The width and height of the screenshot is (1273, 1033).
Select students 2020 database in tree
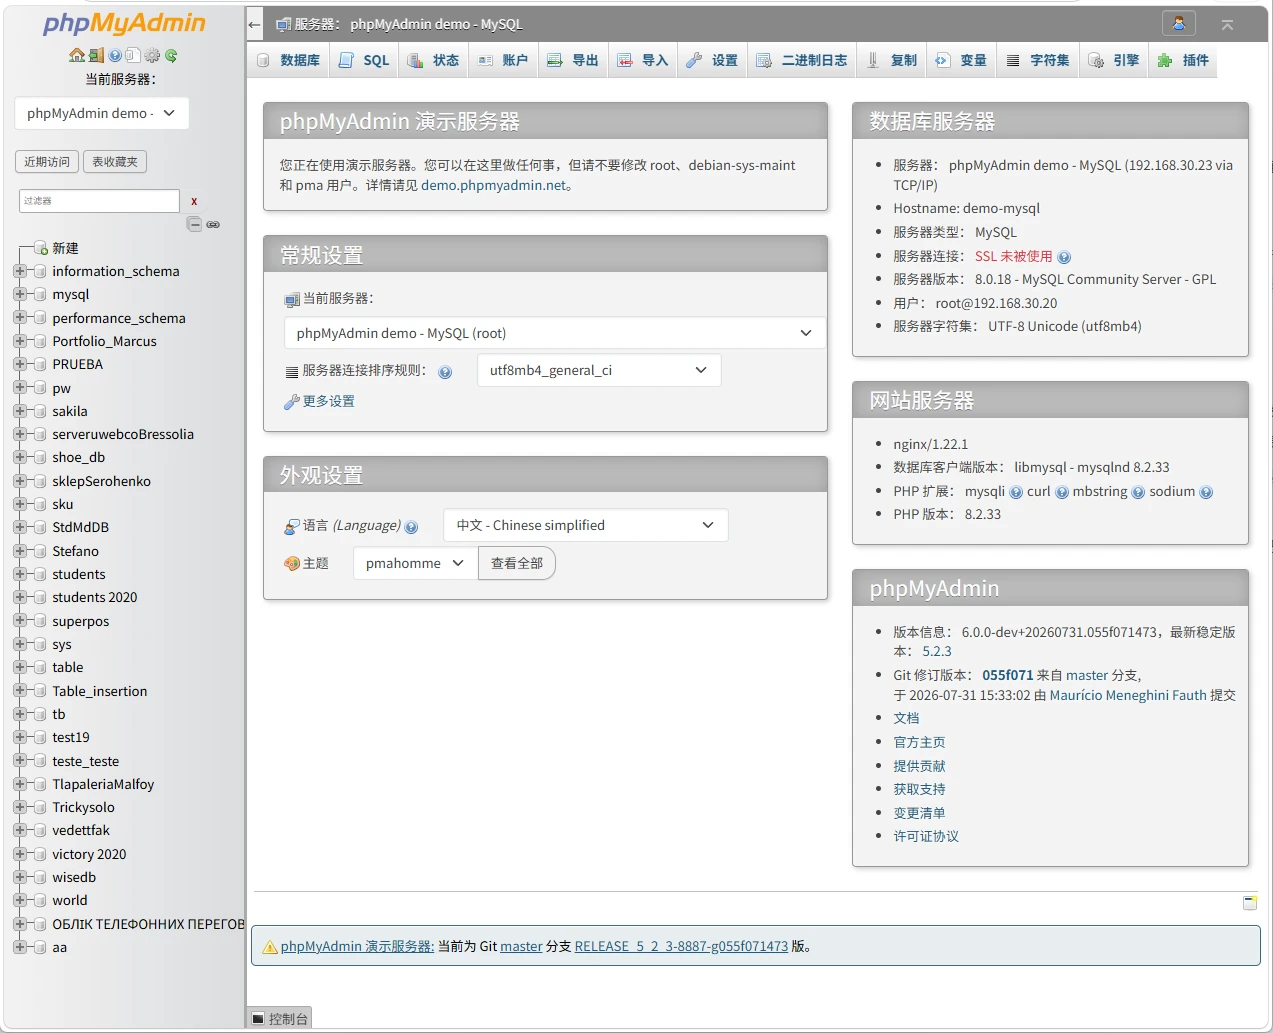click(95, 597)
